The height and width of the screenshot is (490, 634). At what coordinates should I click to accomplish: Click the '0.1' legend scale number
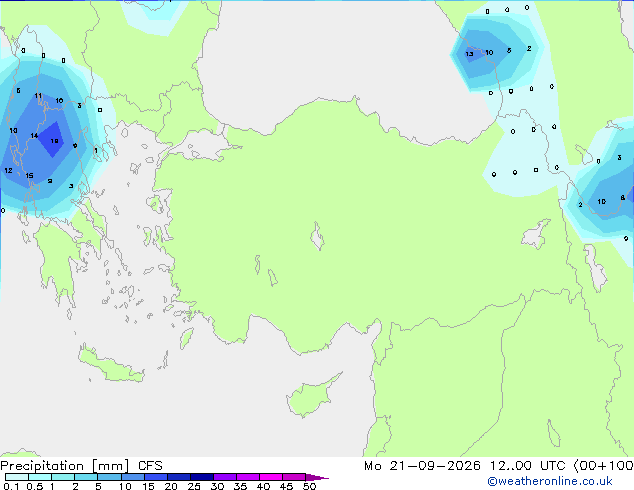click(x=11, y=486)
